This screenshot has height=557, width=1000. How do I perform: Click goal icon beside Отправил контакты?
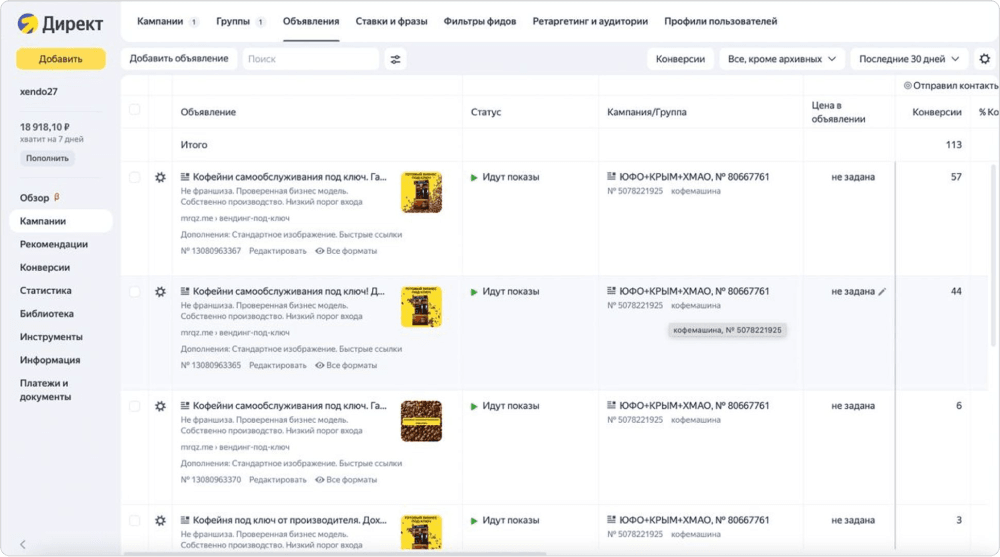(907, 85)
